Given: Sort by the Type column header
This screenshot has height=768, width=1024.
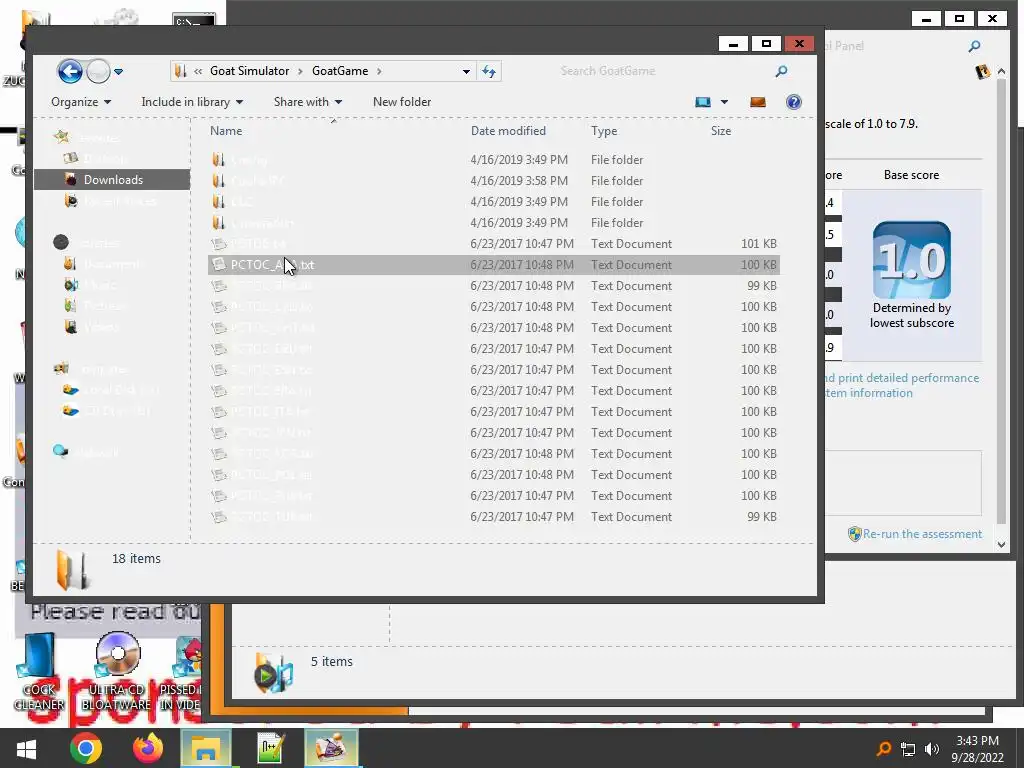Looking at the screenshot, I should coord(604,131).
